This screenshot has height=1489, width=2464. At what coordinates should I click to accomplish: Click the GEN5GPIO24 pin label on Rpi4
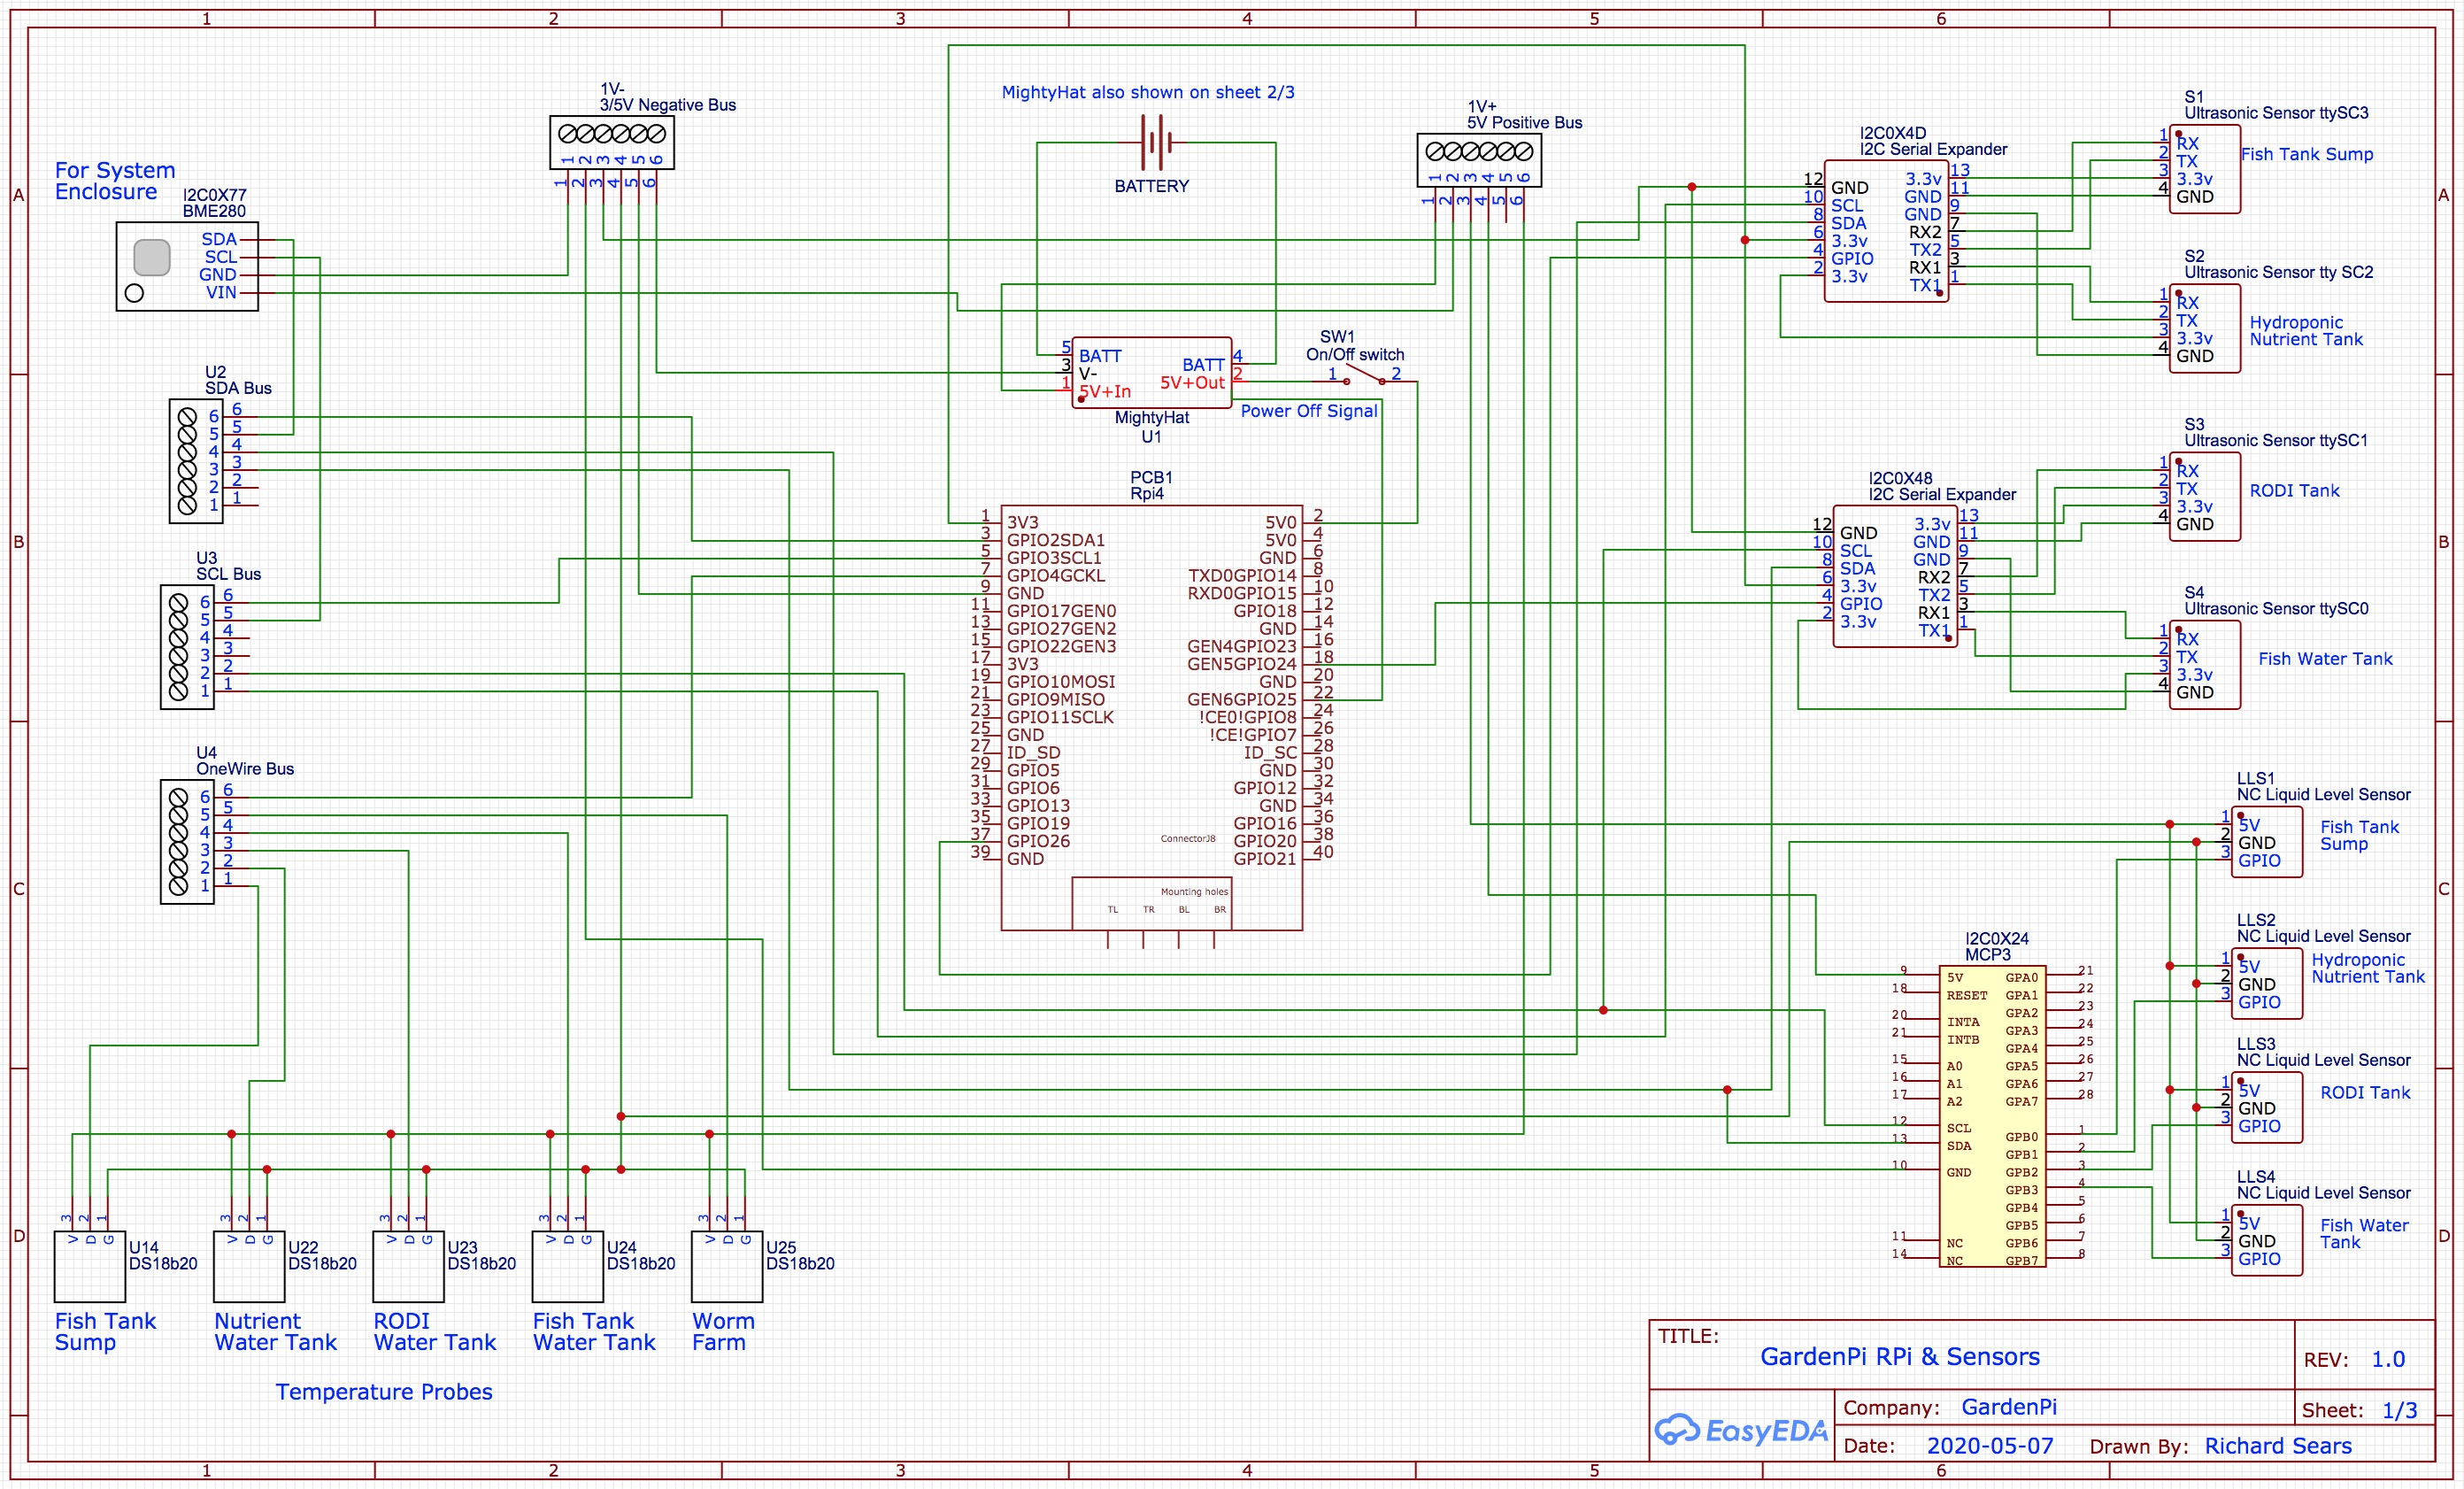point(1241,664)
